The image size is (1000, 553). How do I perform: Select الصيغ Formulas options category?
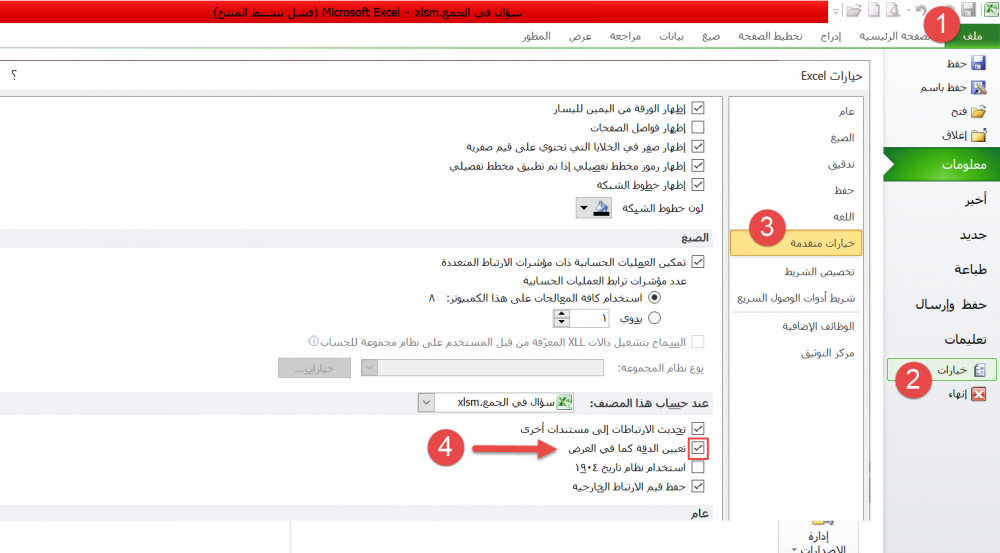tap(796, 138)
